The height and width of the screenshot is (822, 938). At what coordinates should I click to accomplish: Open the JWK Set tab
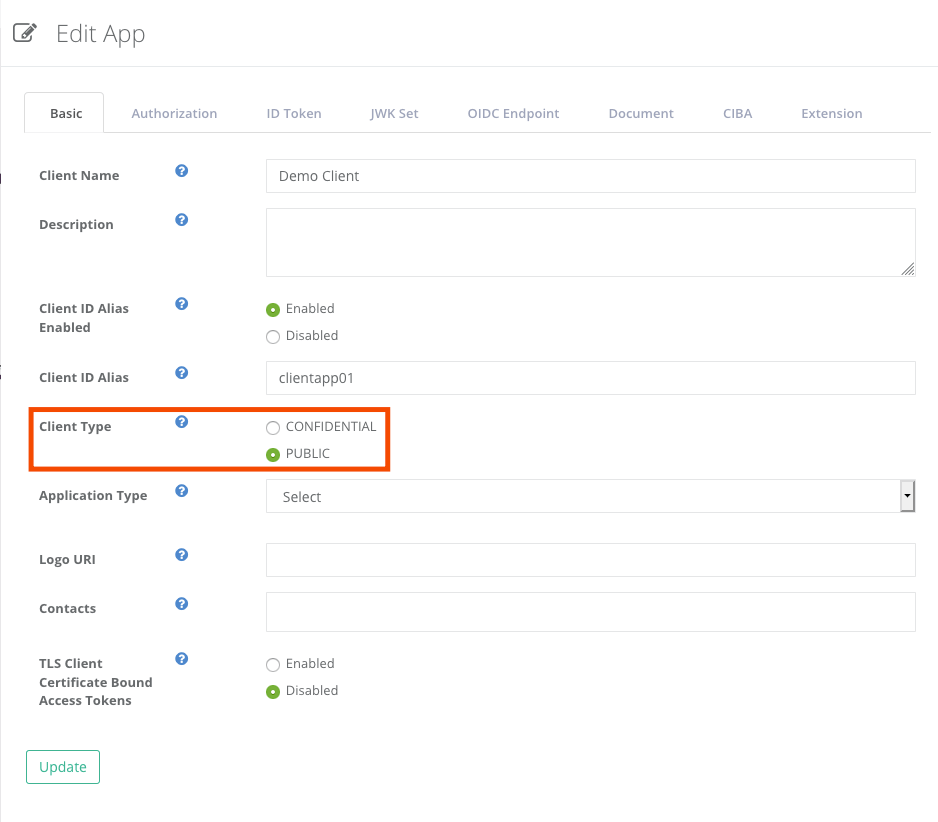click(x=394, y=113)
